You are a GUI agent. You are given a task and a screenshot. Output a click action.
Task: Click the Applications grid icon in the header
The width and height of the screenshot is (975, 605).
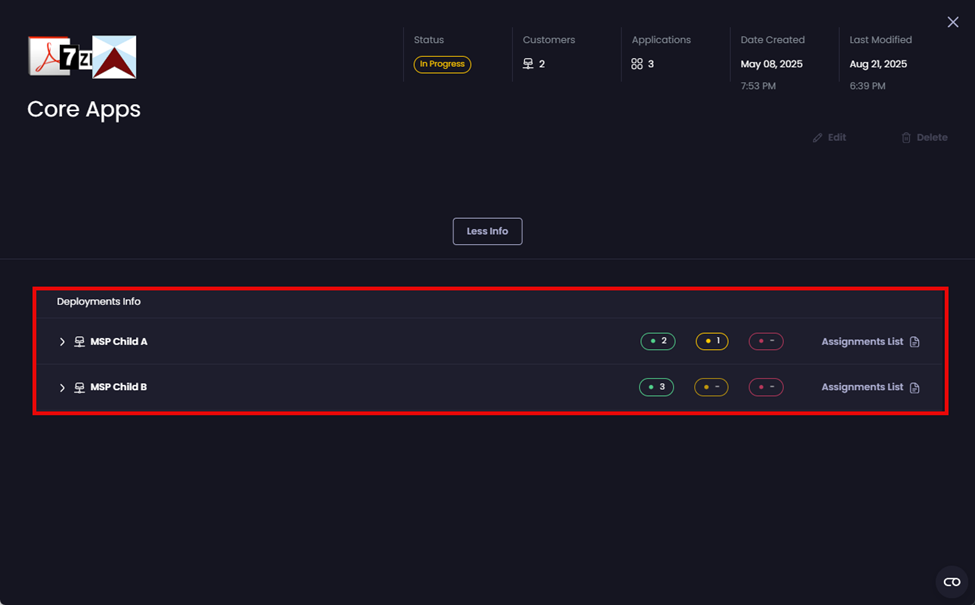click(x=637, y=63)
